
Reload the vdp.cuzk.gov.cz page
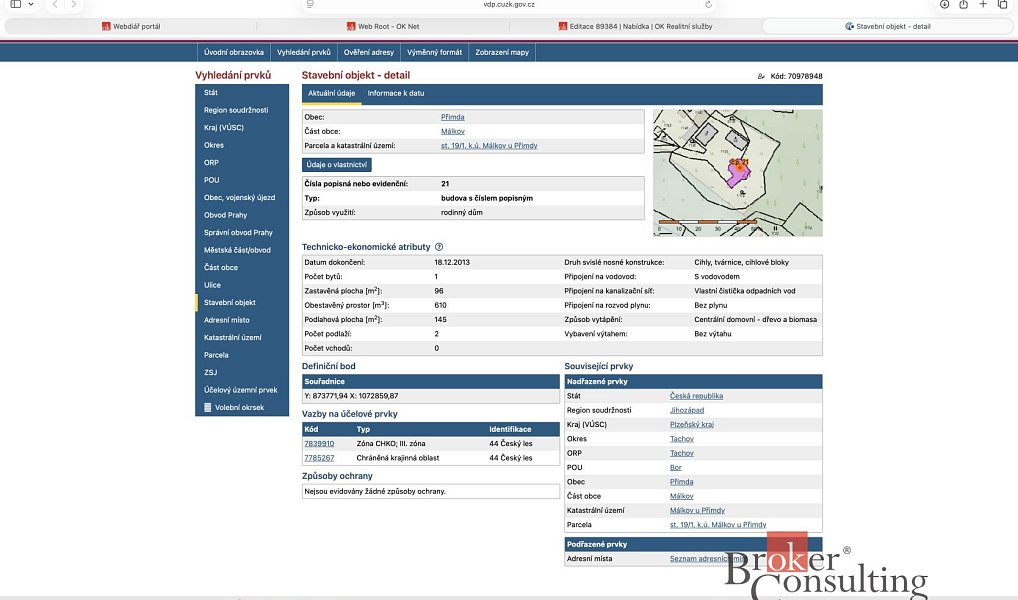(708, 5)
